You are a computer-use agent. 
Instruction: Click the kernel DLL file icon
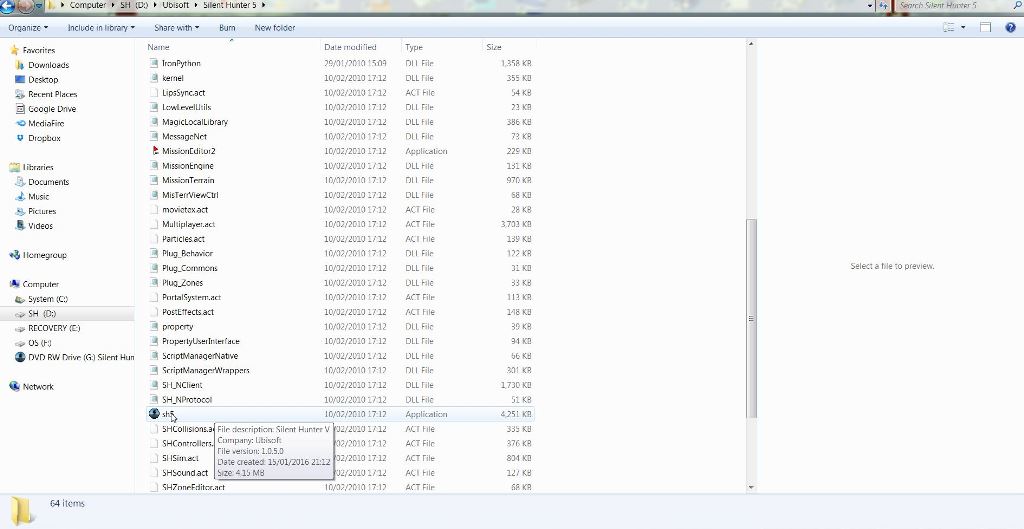[x=155, y=78]
